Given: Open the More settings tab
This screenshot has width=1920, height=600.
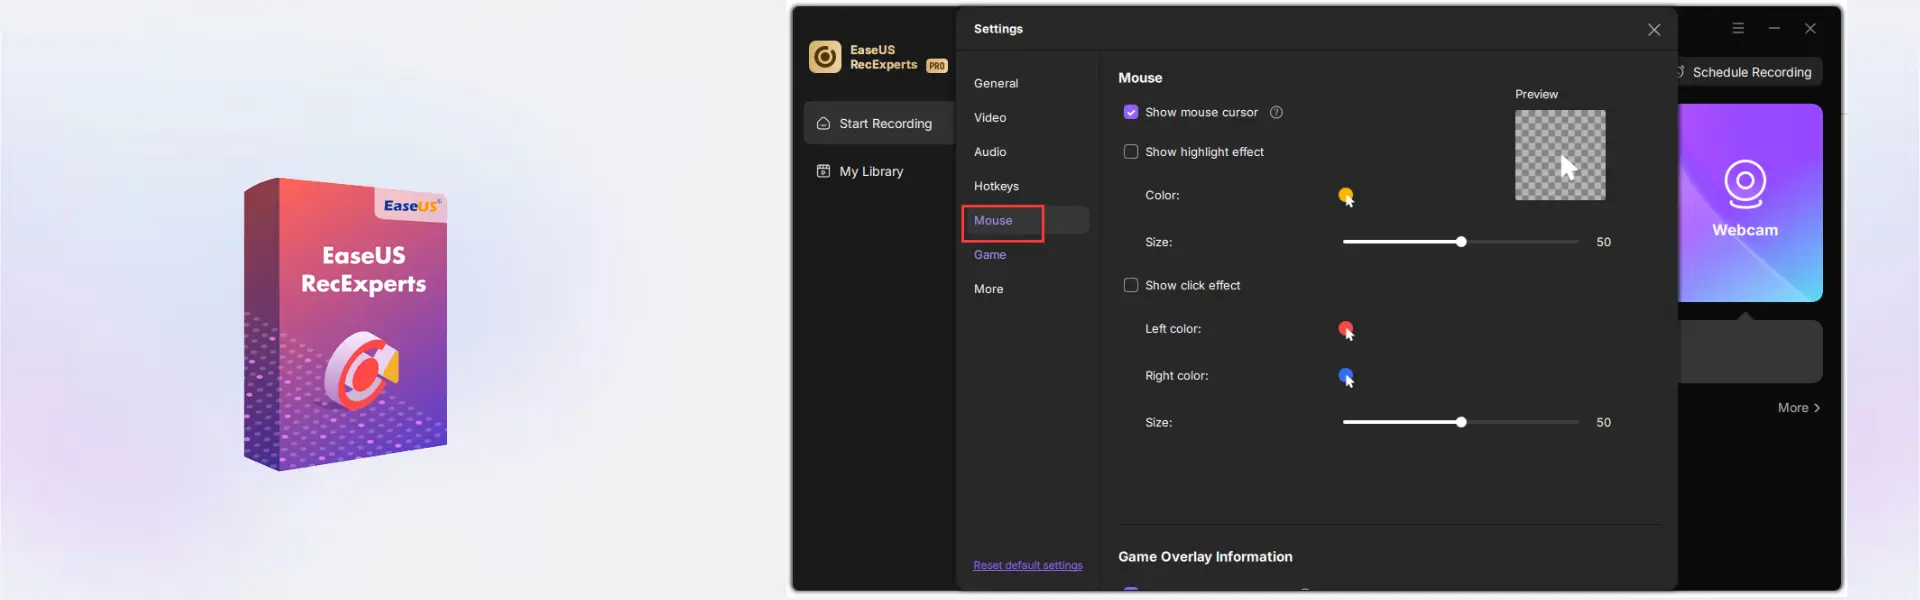Looking at the screenshot, I should [x=988, y=289].
